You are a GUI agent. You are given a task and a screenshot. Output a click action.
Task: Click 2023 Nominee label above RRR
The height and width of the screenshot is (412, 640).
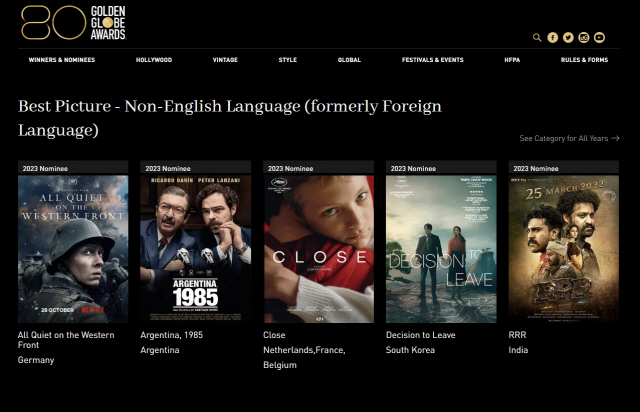pyautogui.click(x=536, y=168)
